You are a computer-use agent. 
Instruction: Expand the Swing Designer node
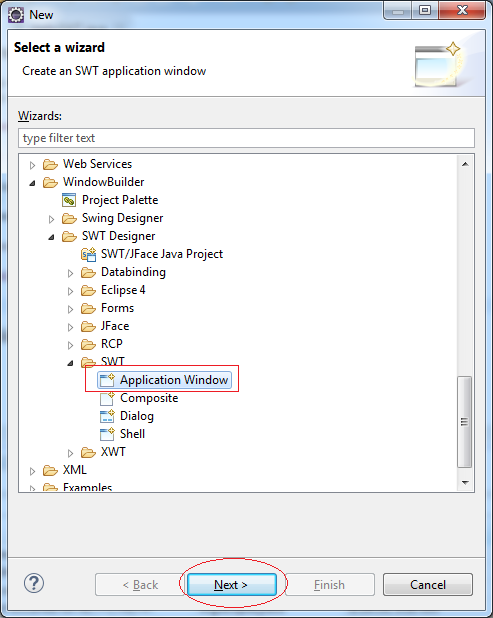(51, 219)
